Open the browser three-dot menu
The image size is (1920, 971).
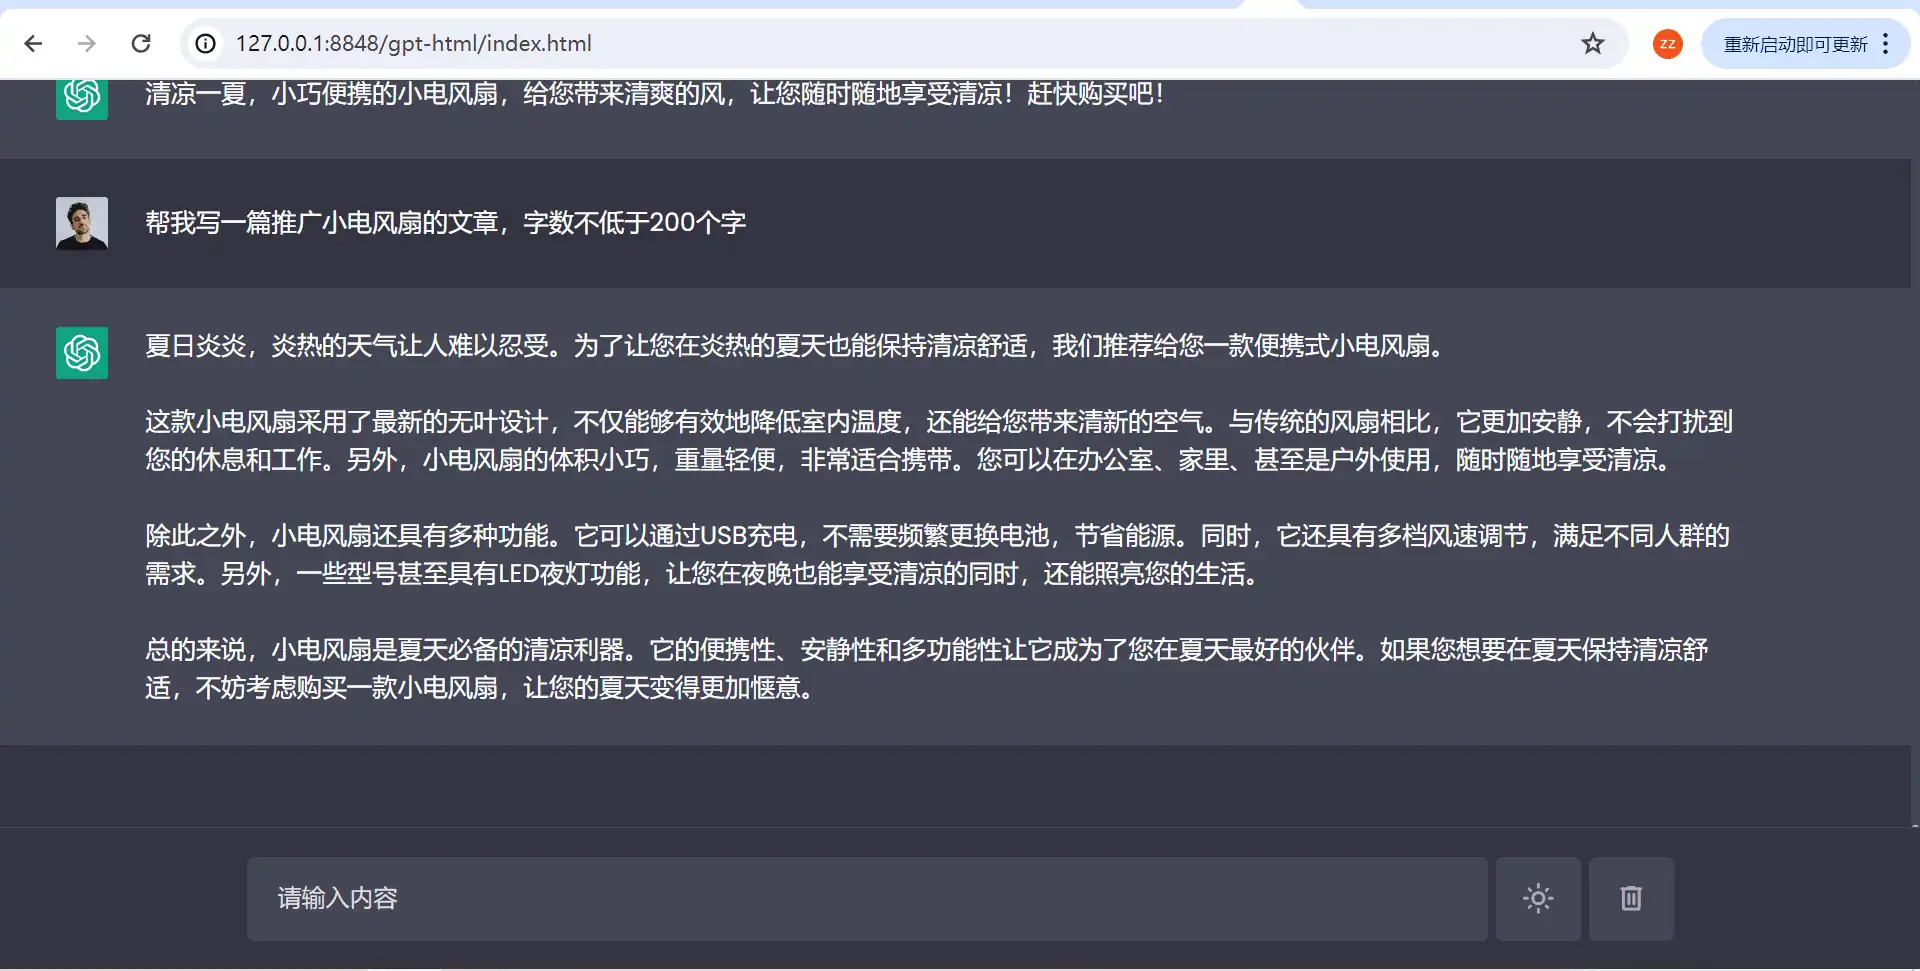point(1885,44)
